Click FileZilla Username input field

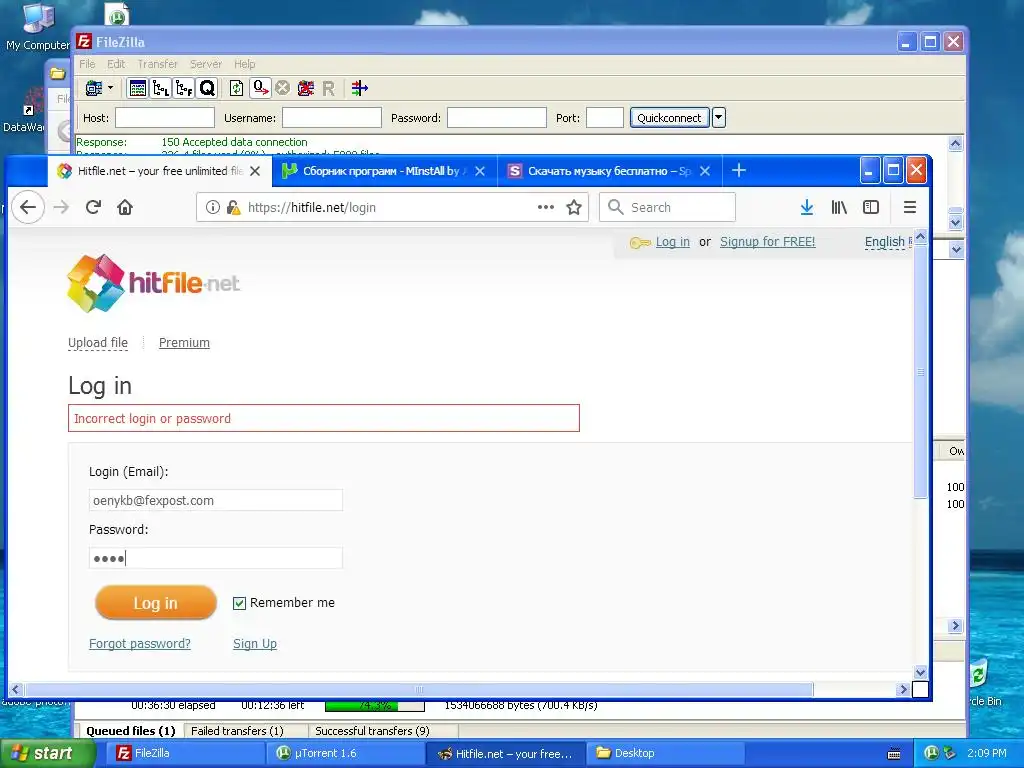(332, 118)
